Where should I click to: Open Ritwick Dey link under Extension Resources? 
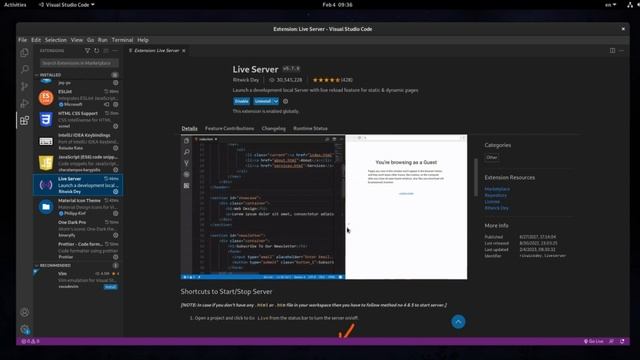click(497, 208)
